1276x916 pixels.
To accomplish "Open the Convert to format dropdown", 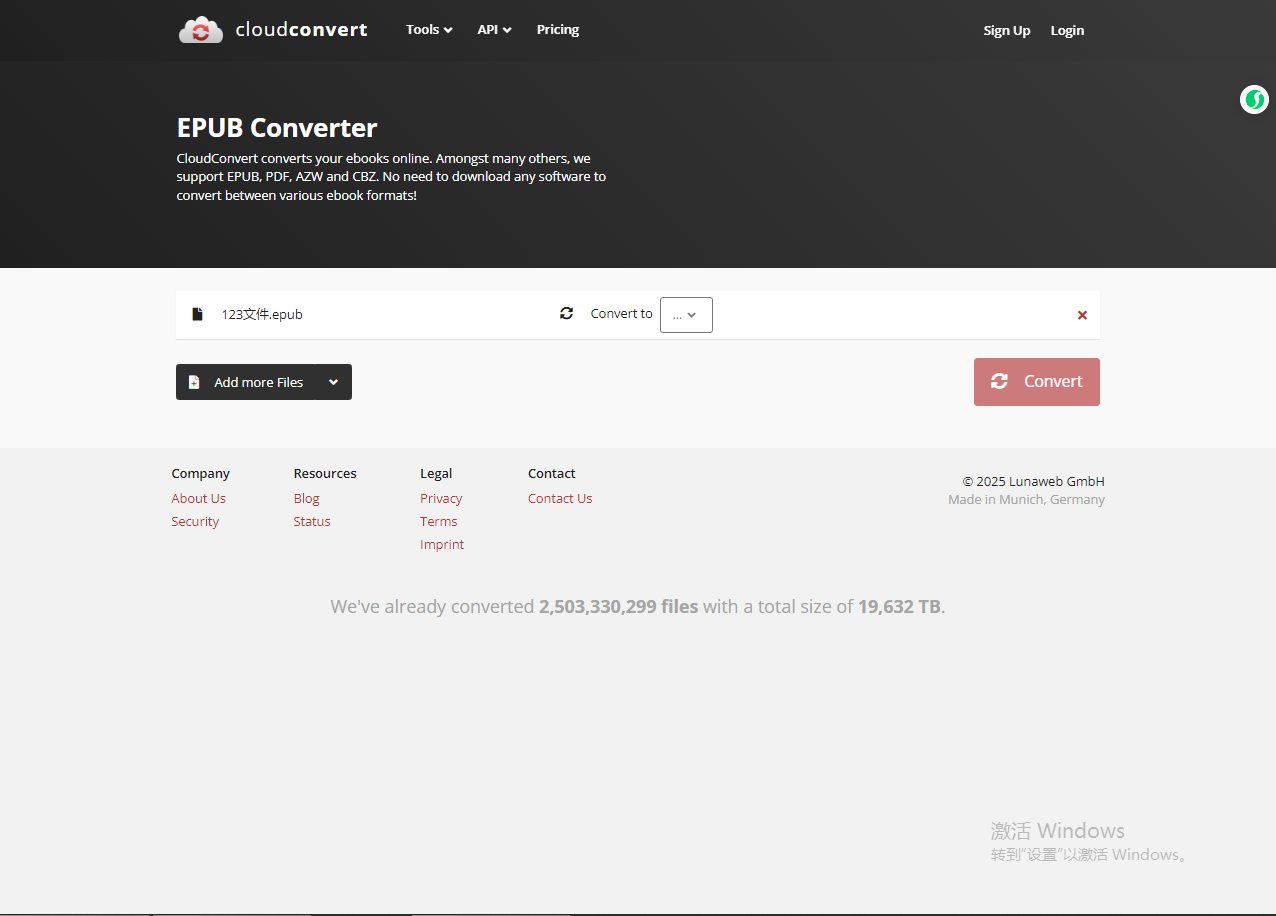I will pos(686,315).
